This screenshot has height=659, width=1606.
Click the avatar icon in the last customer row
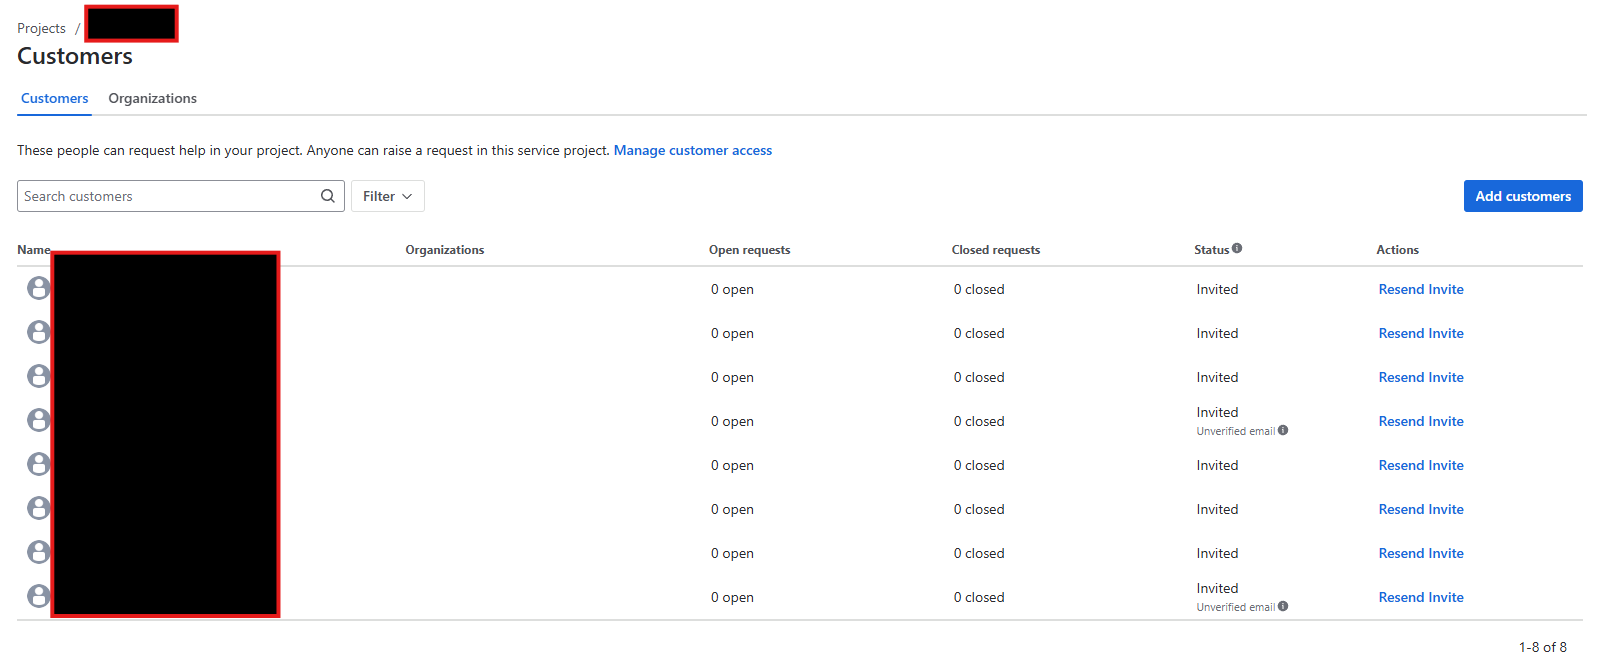39,596
